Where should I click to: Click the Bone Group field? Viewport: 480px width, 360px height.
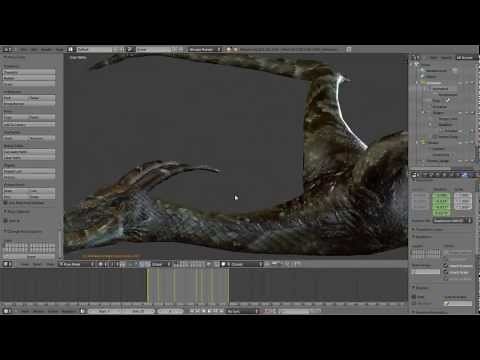(x=426, y=272)
